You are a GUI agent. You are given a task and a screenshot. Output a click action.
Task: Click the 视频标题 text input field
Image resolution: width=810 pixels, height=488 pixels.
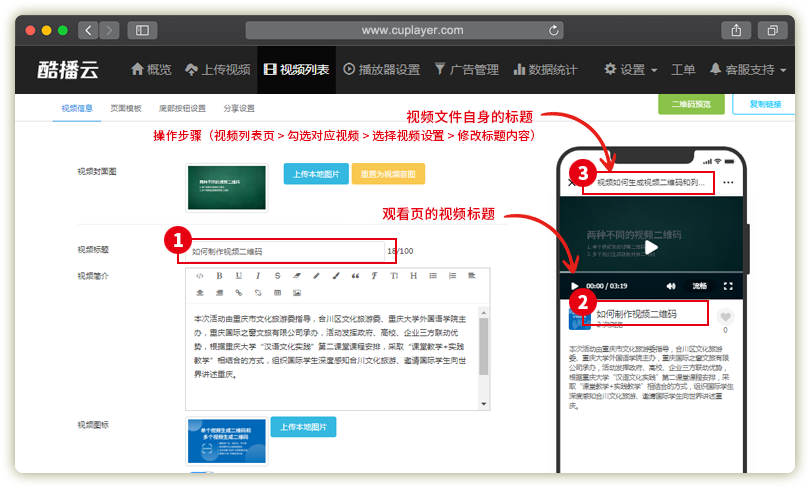tap(282, 251)
